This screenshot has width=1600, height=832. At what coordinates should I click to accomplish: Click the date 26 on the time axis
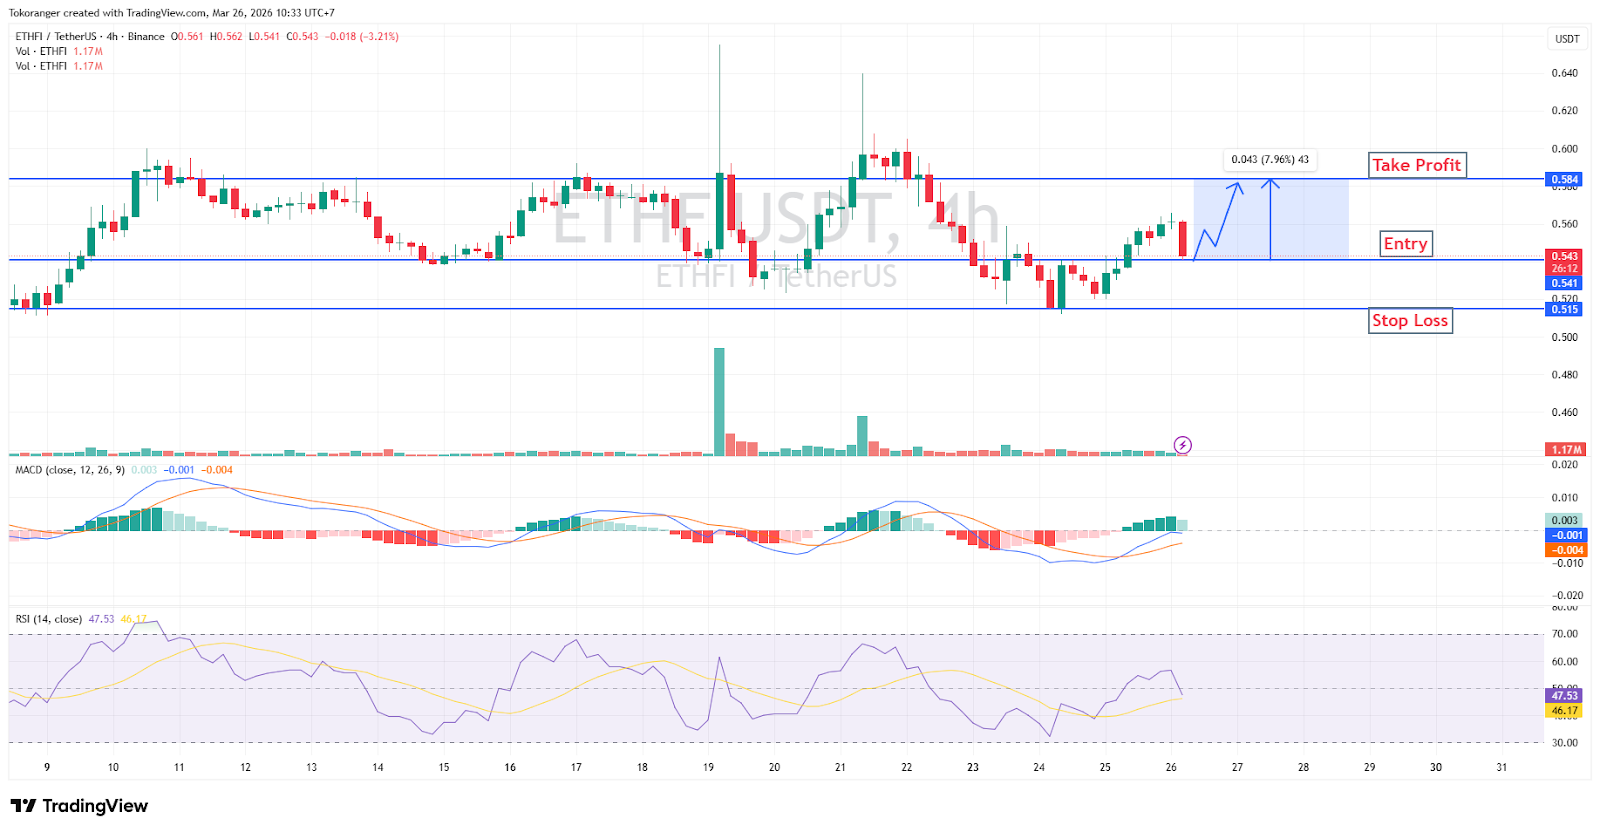[1171, 768]
